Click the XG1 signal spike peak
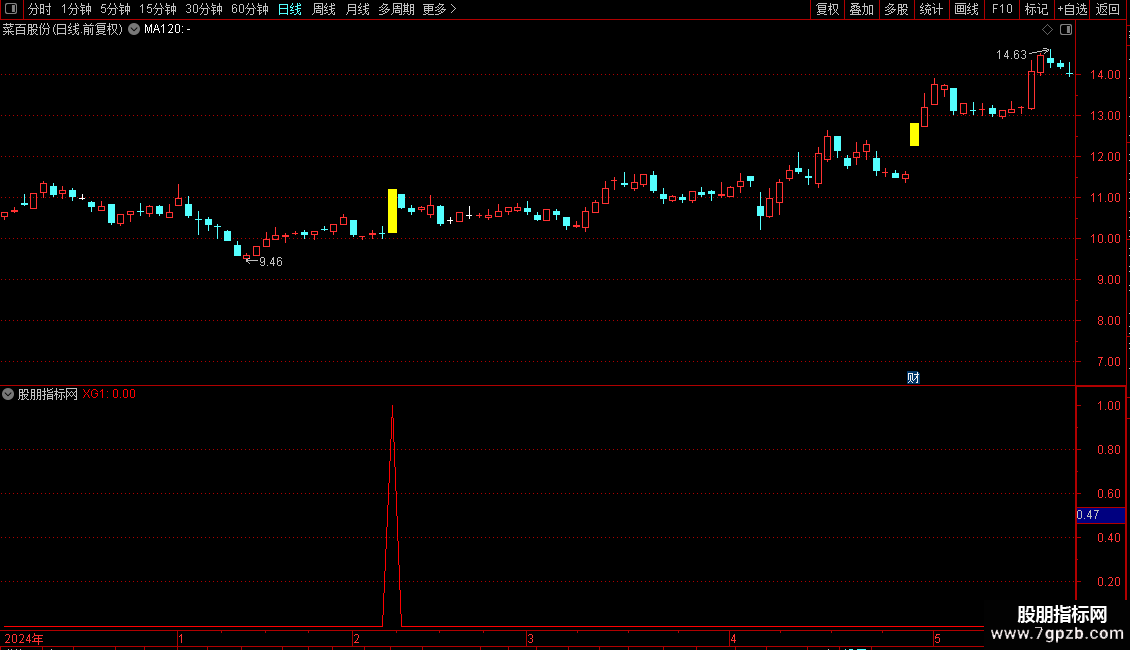Image resolution: width=1130 pixels, height=650 pixels. pos(392,407)
